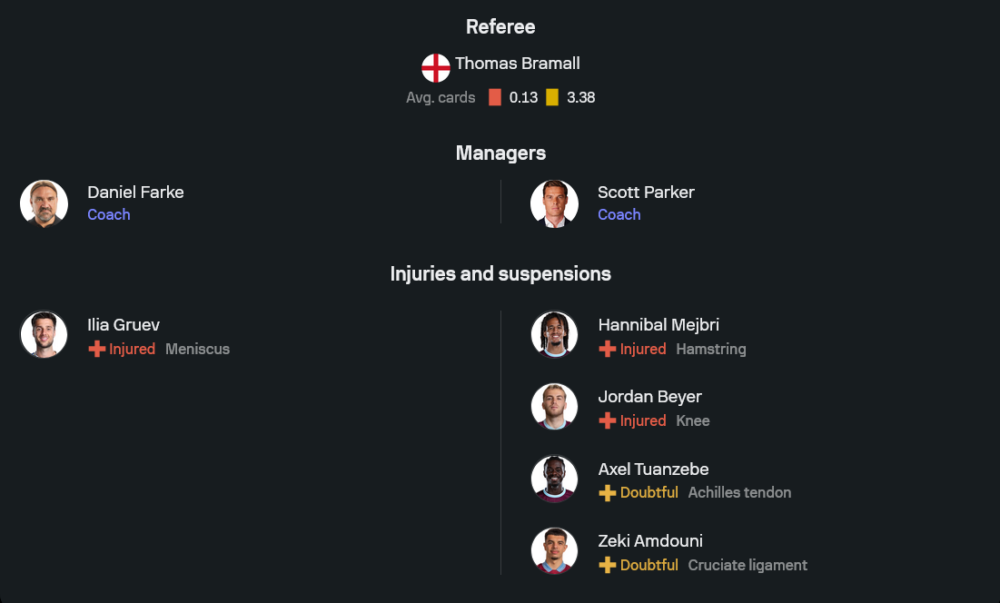
Task: Click the red injured cross for Ilia Gruev
Action: [x=97, y=349]
